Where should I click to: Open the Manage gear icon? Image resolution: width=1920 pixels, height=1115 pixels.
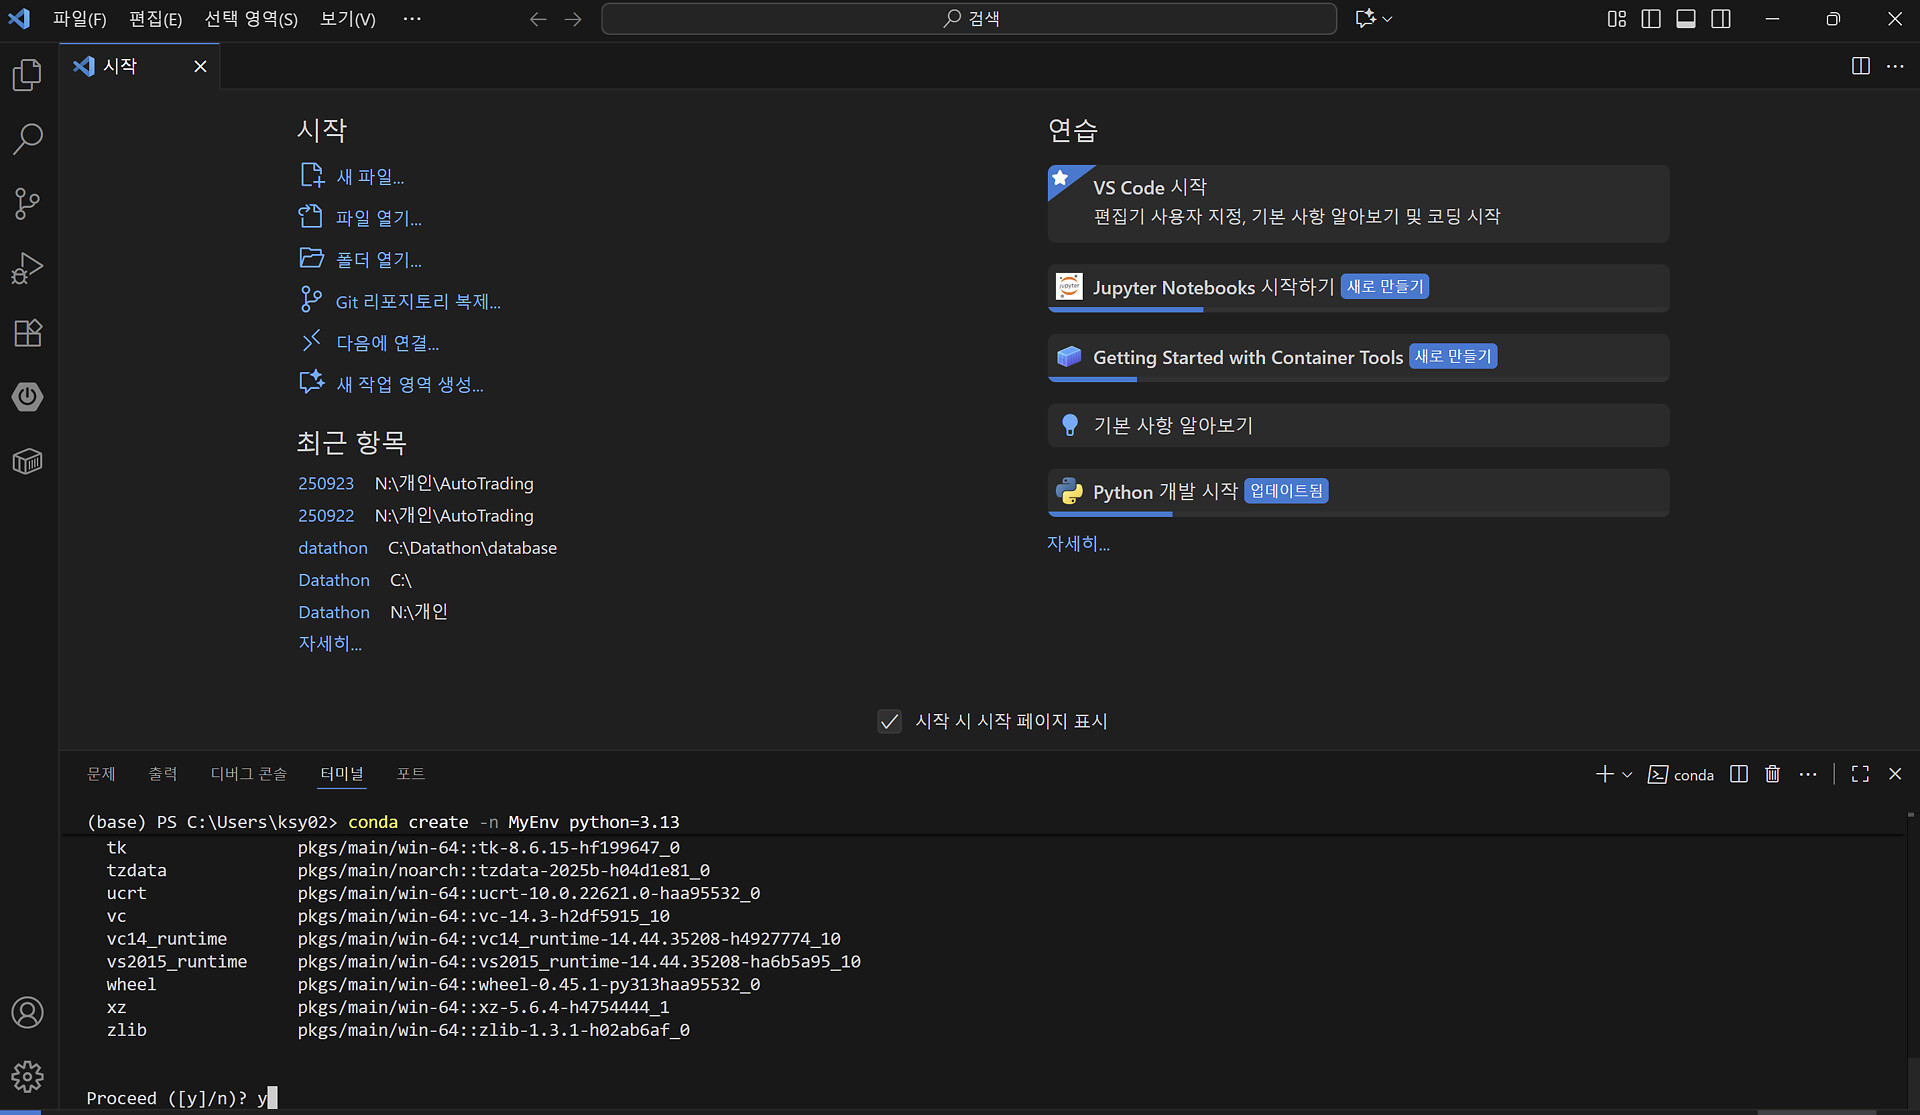click(27, 1076)
